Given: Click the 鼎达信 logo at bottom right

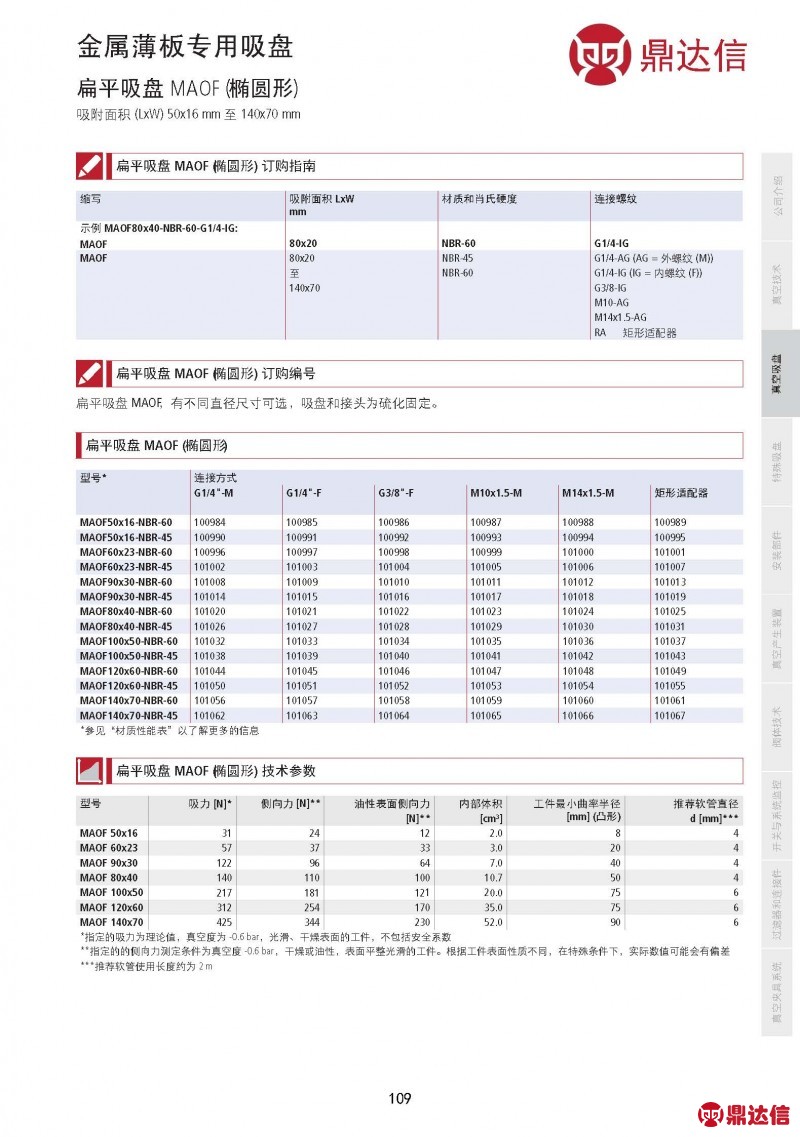Looking at the screenshot, I should (x=743, y=1115).
